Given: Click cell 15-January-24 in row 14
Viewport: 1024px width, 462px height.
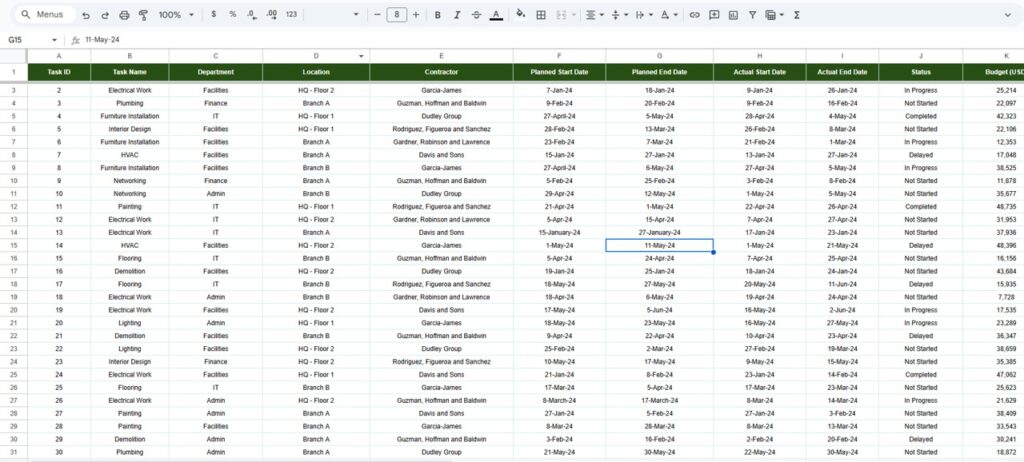Looking at the screenshot, I should 559,232.
